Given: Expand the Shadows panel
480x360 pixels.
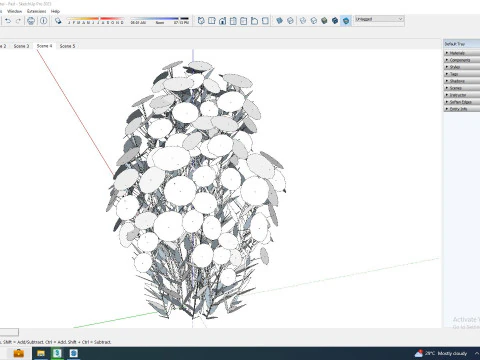Looking at the screenshot, I should pyautogui.click(x=462, y=81).
